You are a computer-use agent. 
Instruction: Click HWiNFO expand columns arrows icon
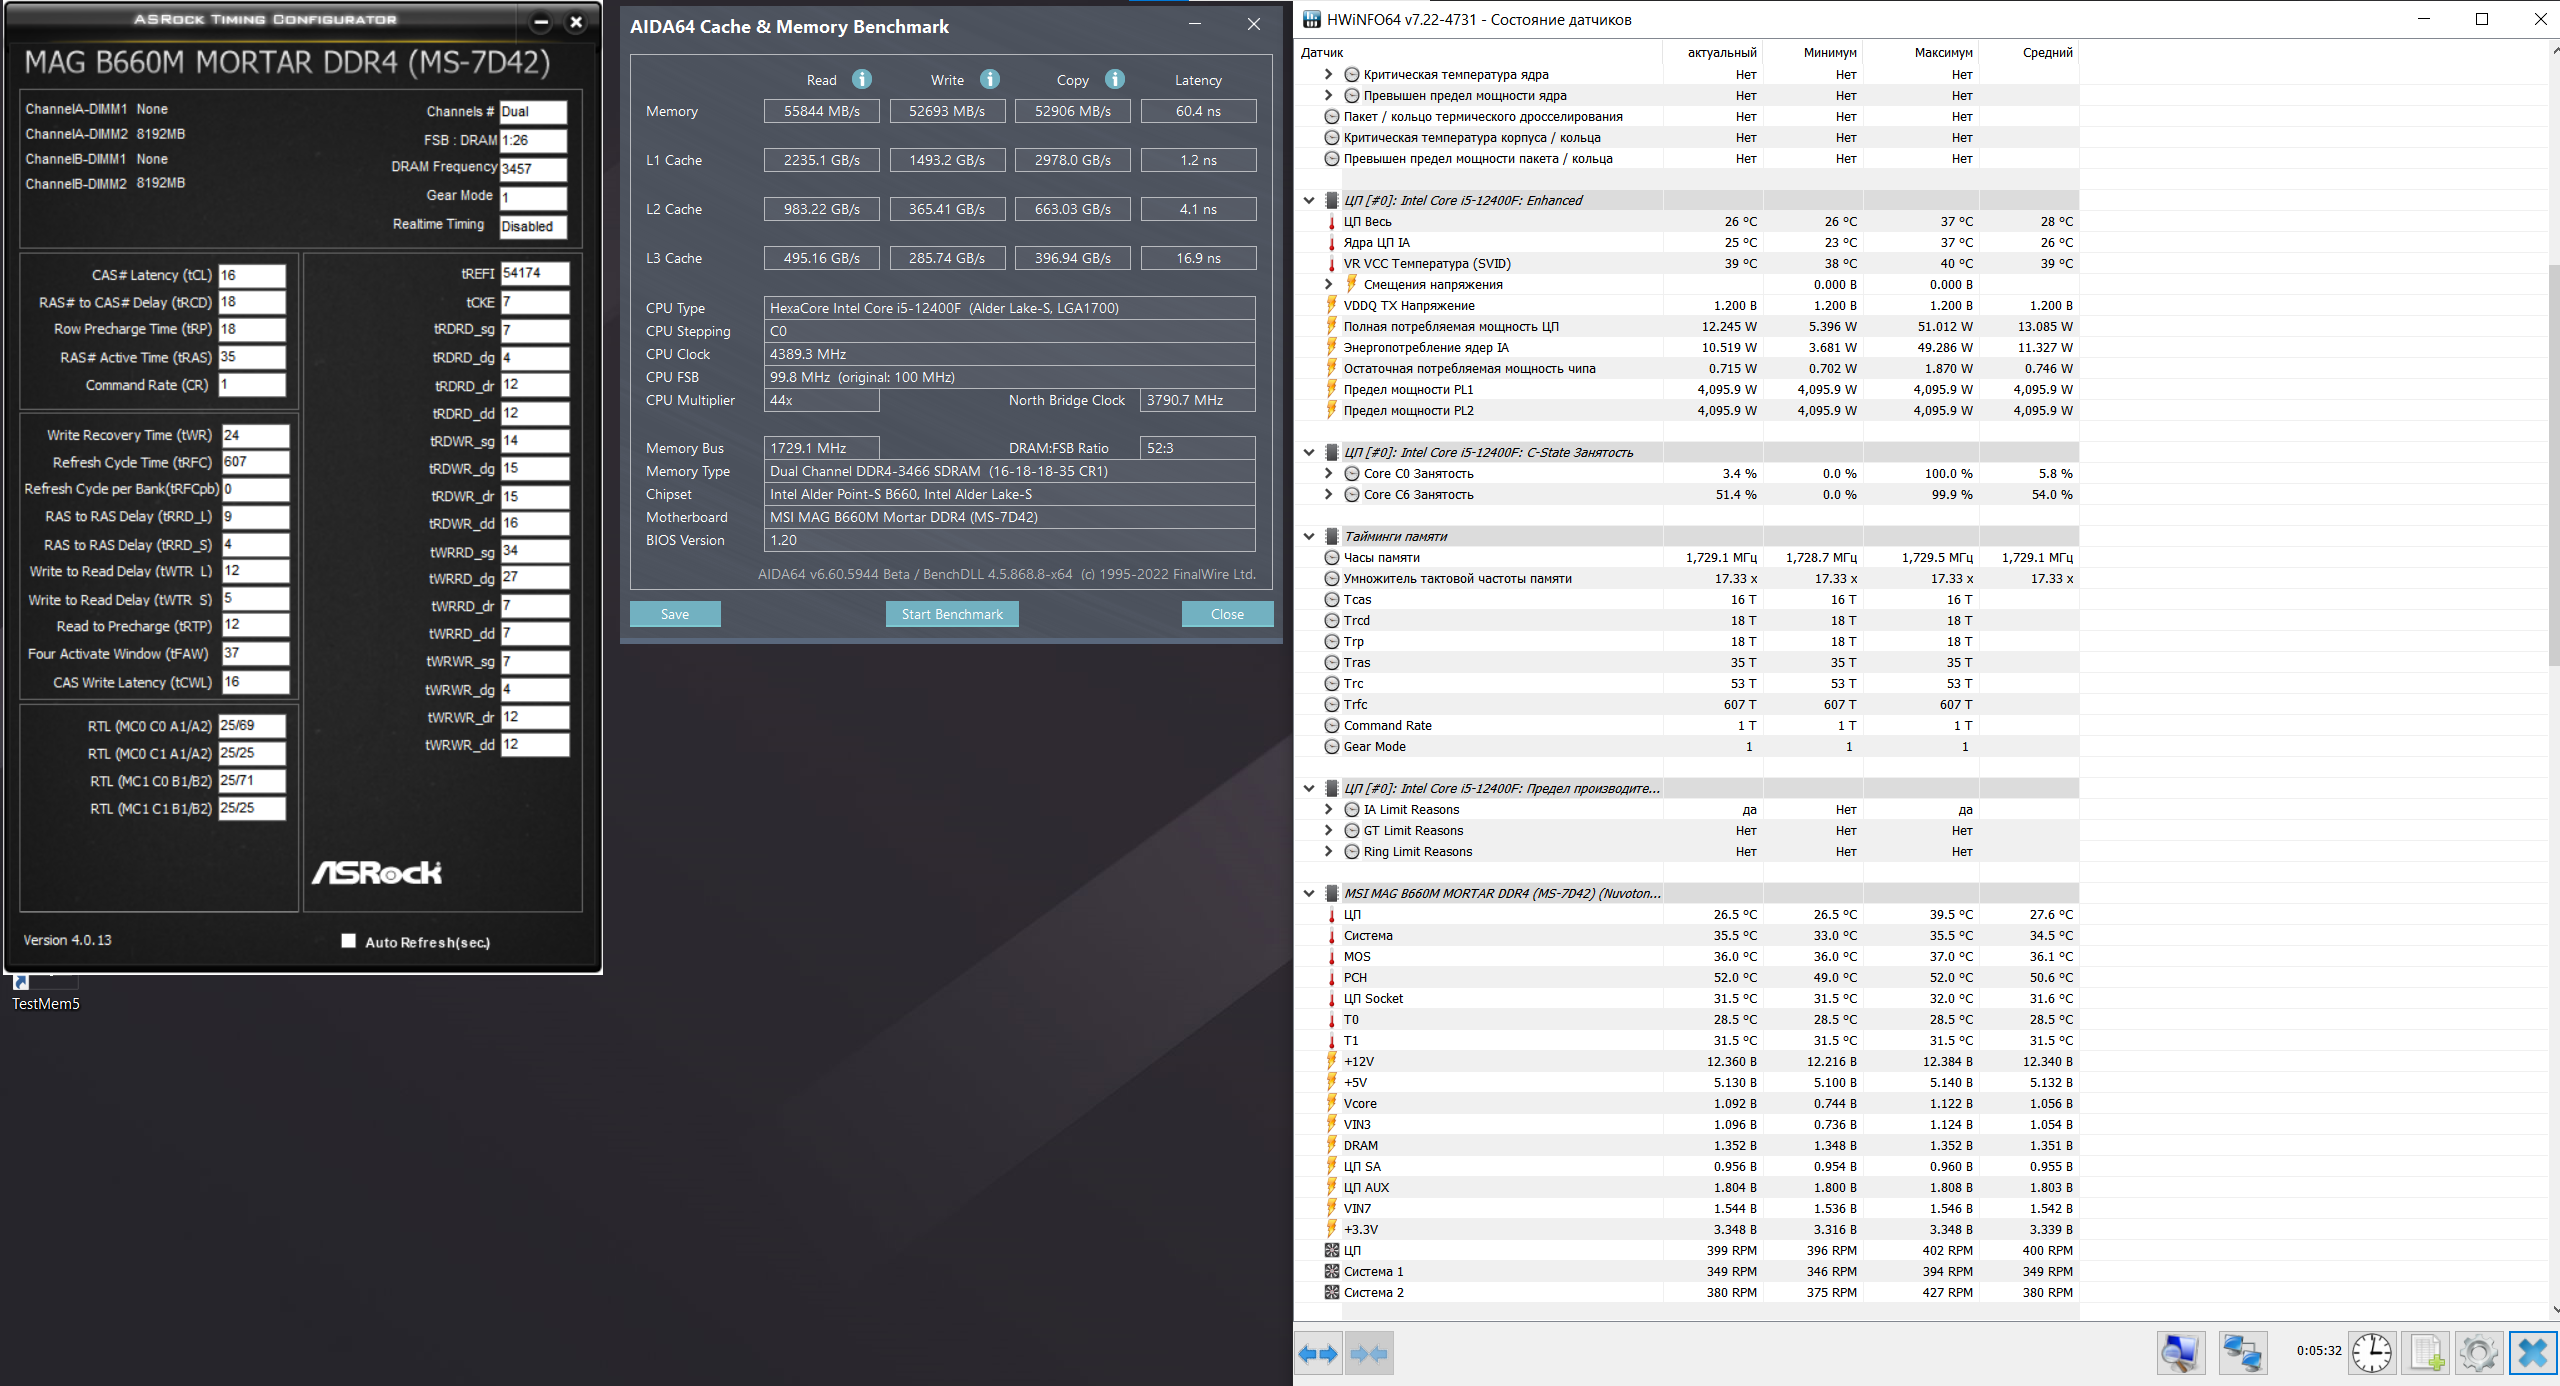[x=1318, y=1354]
